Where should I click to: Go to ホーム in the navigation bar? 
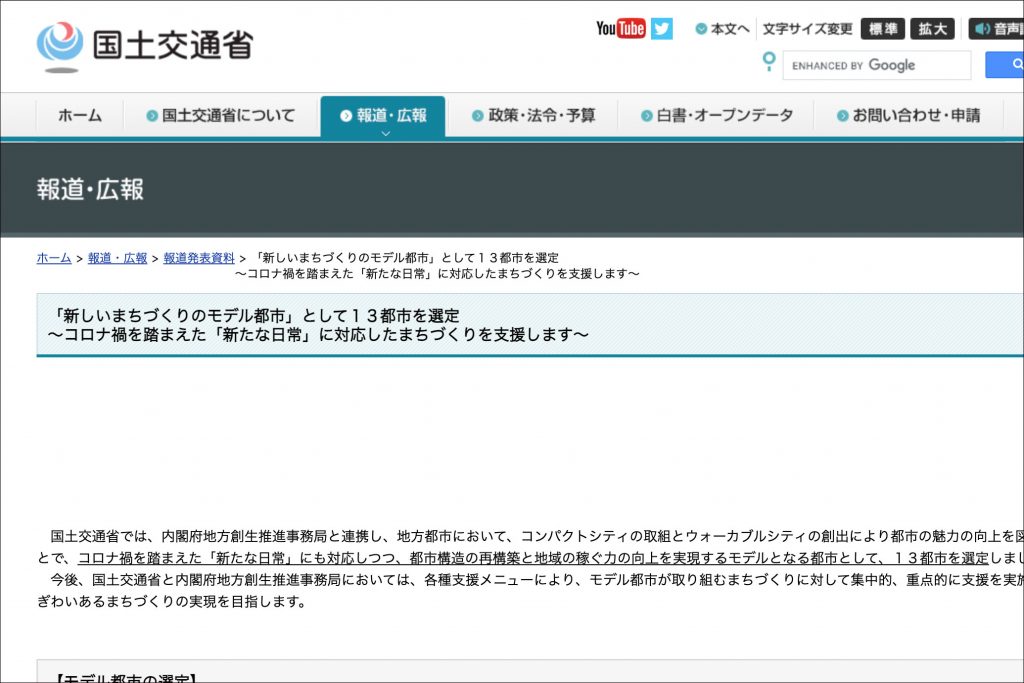[x=80, y=115]
